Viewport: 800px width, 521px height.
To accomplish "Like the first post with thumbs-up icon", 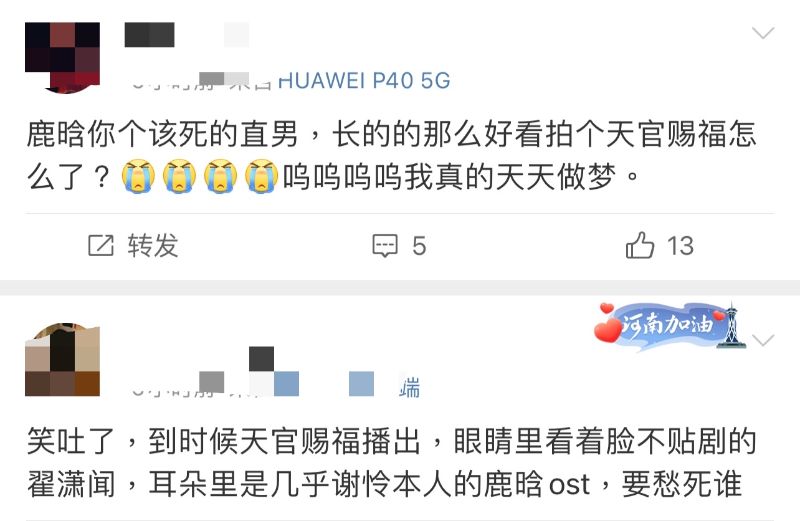I will (640, 245).
